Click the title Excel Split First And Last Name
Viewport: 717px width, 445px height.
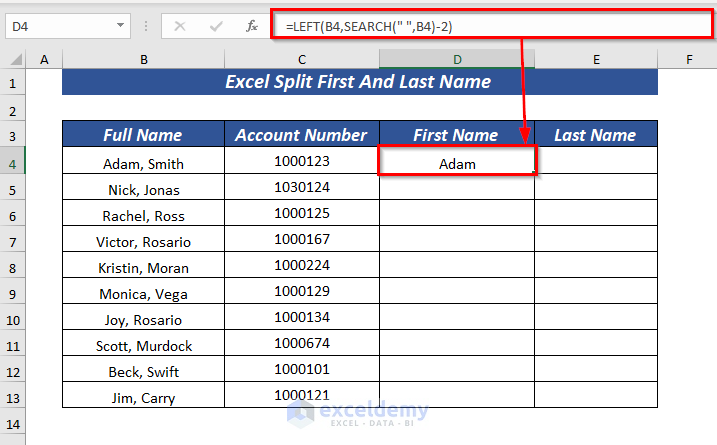359,83
